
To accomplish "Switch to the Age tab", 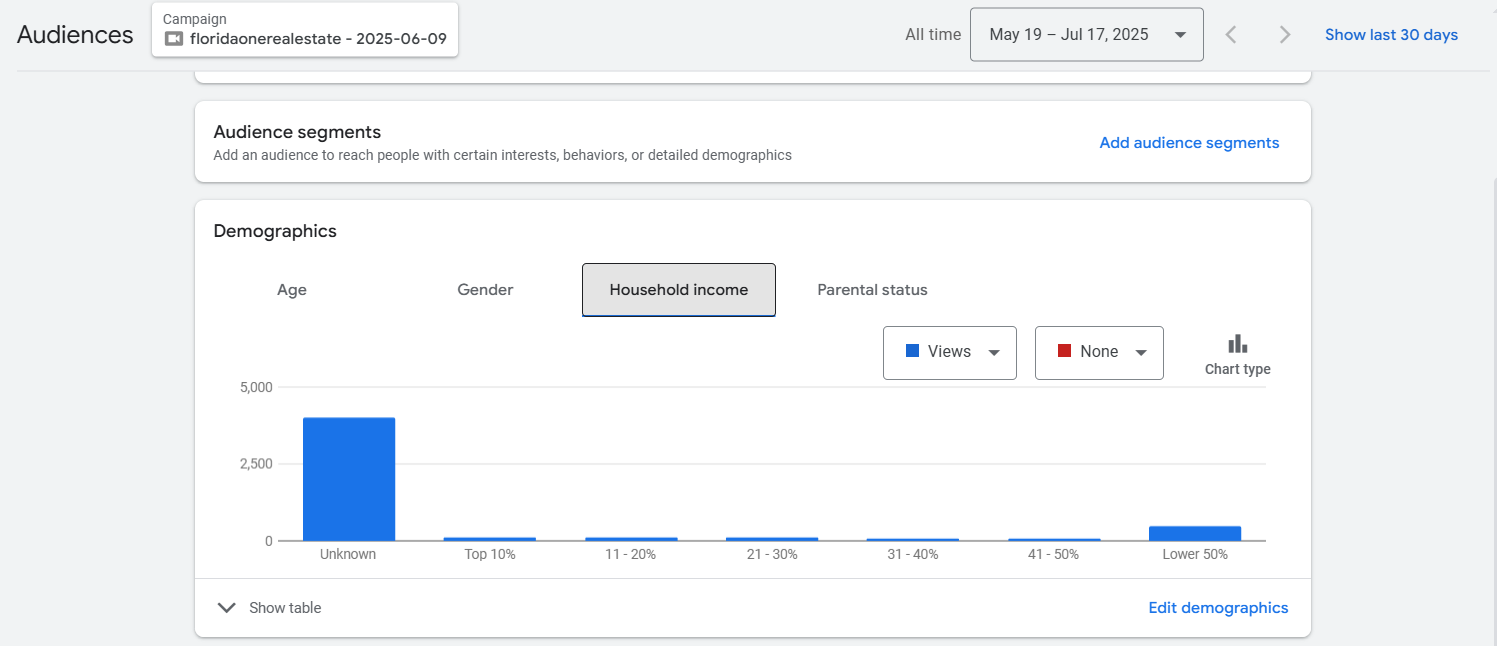I will 292,290.
